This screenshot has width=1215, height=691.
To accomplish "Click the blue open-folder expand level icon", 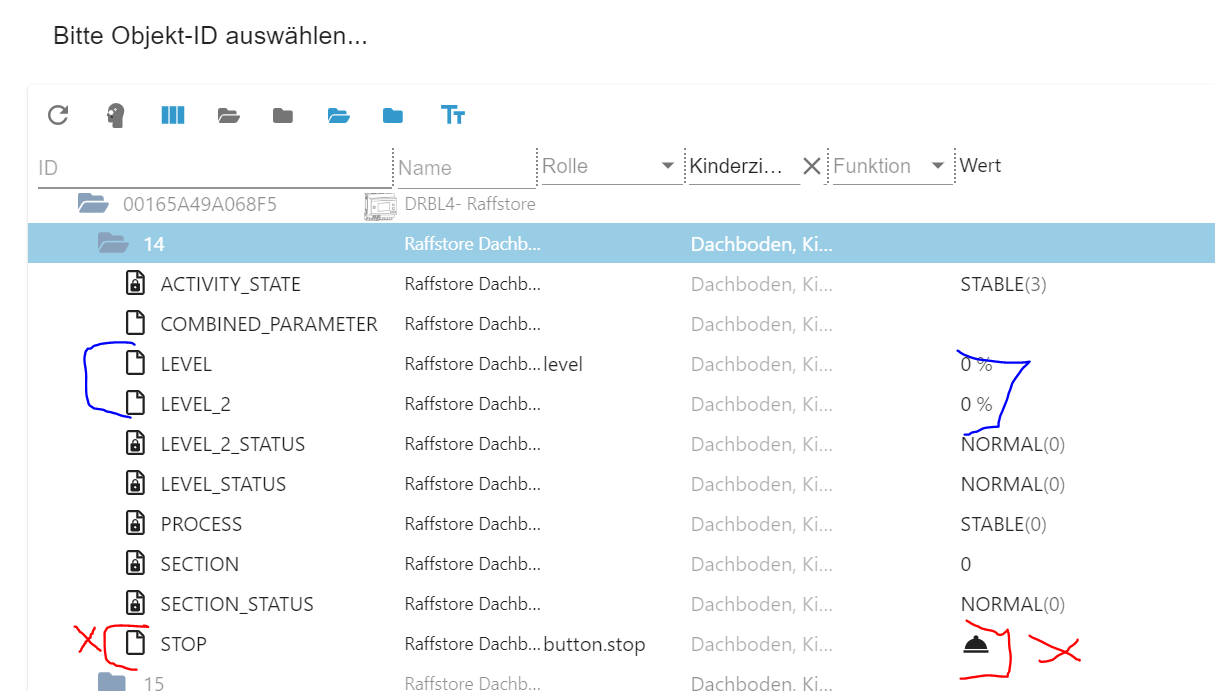I will [x=339, y=115].
